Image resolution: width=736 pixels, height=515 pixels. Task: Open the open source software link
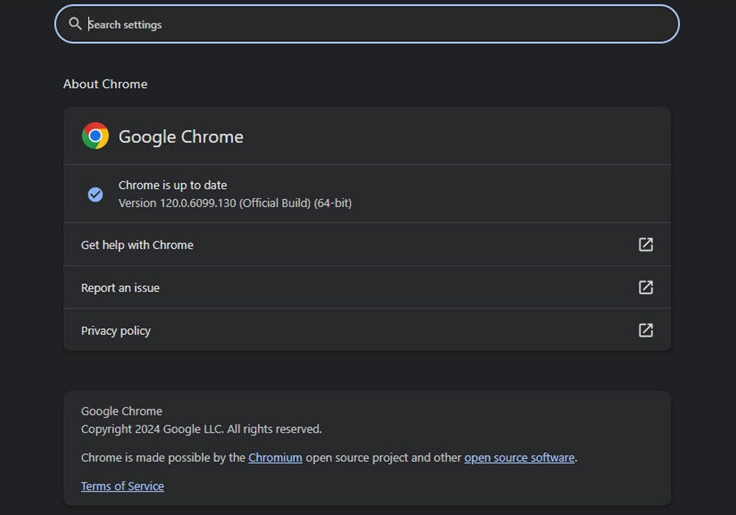coord(519,458)
